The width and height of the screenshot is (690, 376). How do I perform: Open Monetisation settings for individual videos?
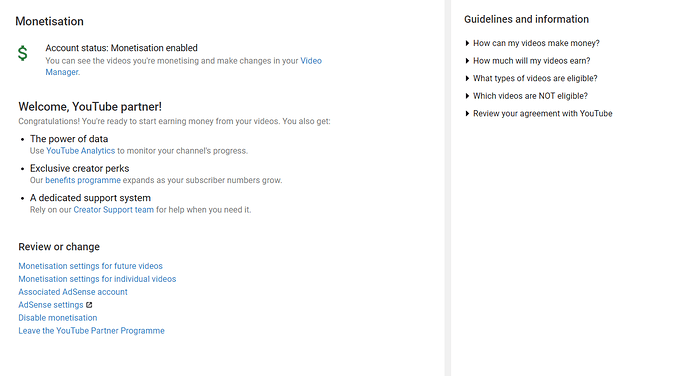tap(97, 279)
